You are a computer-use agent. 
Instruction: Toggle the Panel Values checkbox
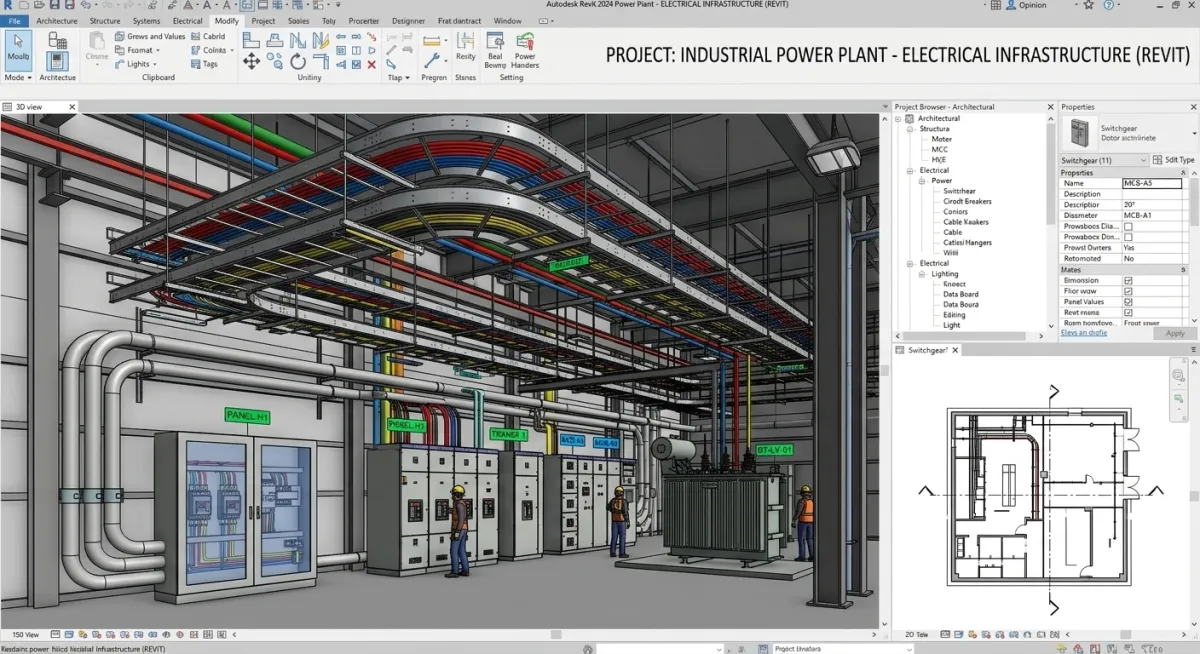coord(1128,302)
